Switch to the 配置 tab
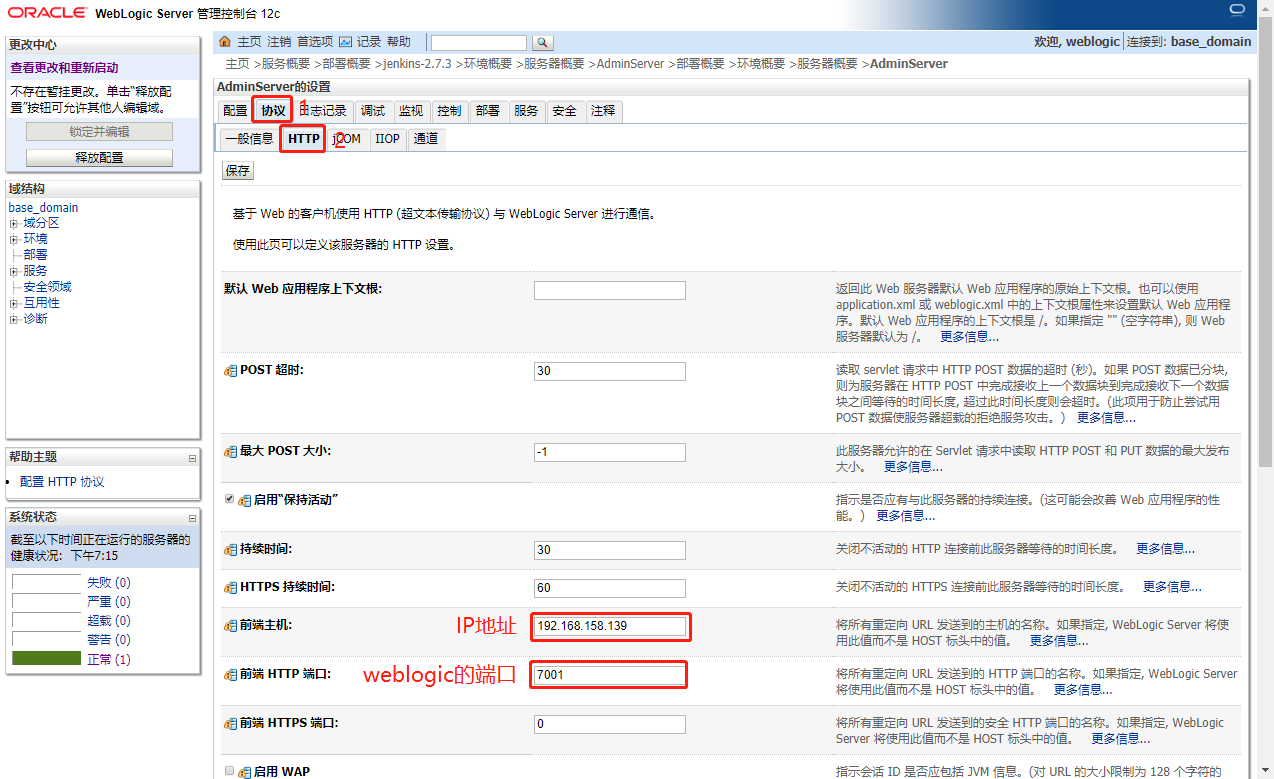 235,111
